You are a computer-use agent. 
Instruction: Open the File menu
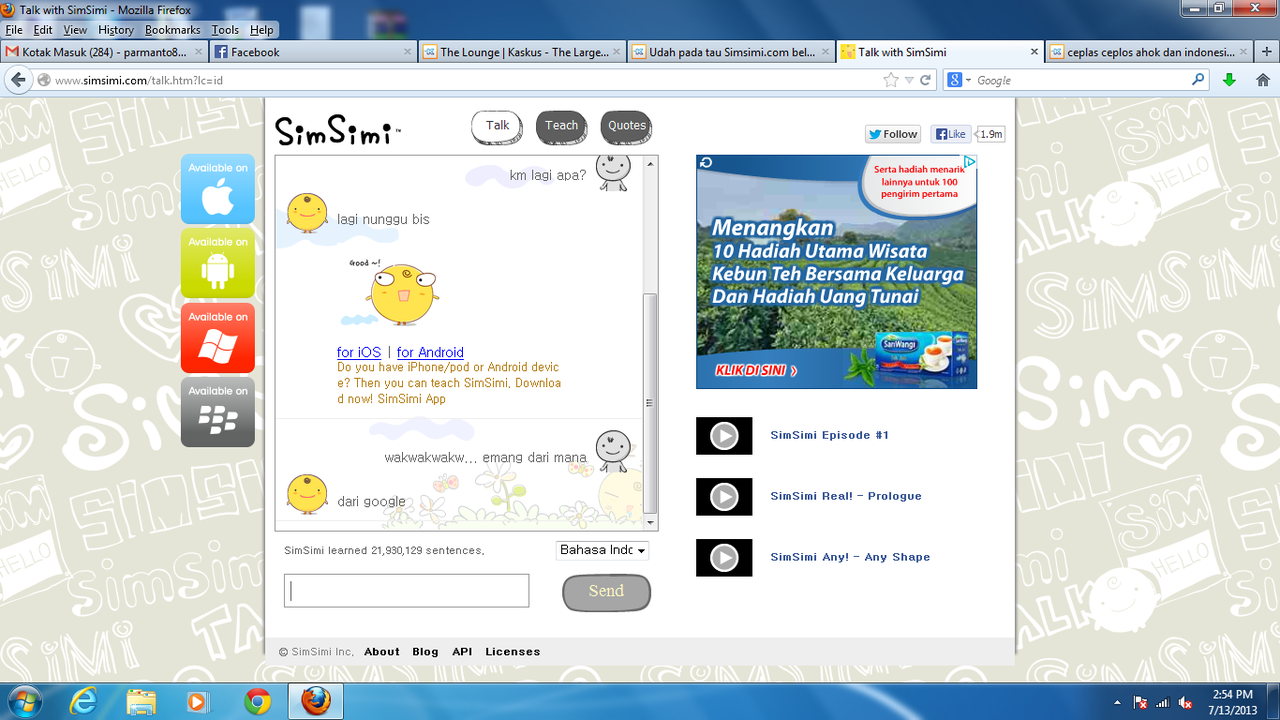click(x=14, y=30)
